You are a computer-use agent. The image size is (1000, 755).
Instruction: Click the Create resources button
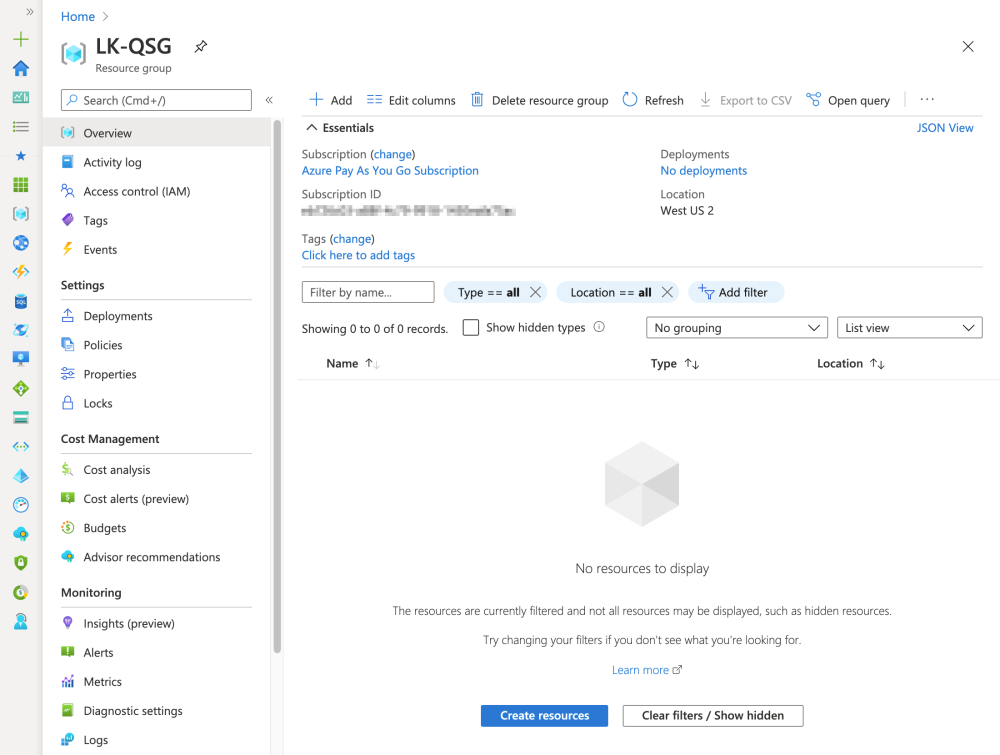coord(544,716)
